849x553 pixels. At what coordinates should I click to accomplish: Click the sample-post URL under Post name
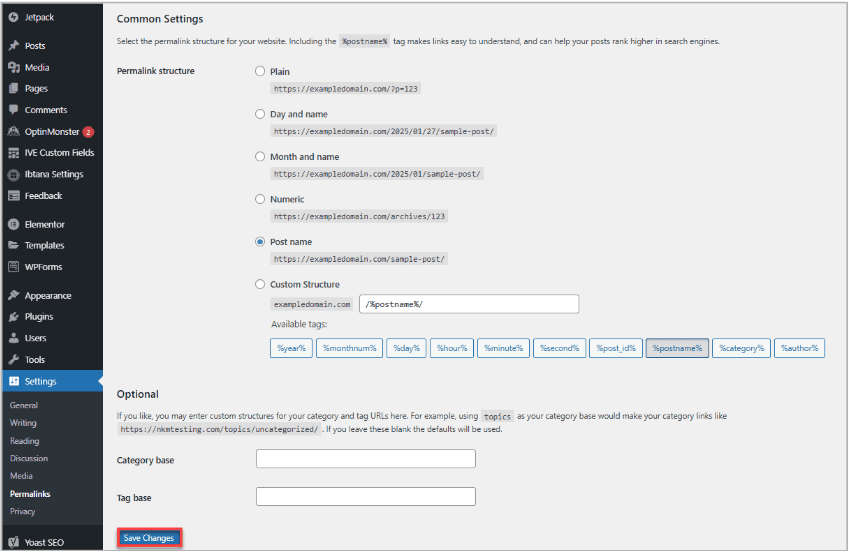[359, 259]
